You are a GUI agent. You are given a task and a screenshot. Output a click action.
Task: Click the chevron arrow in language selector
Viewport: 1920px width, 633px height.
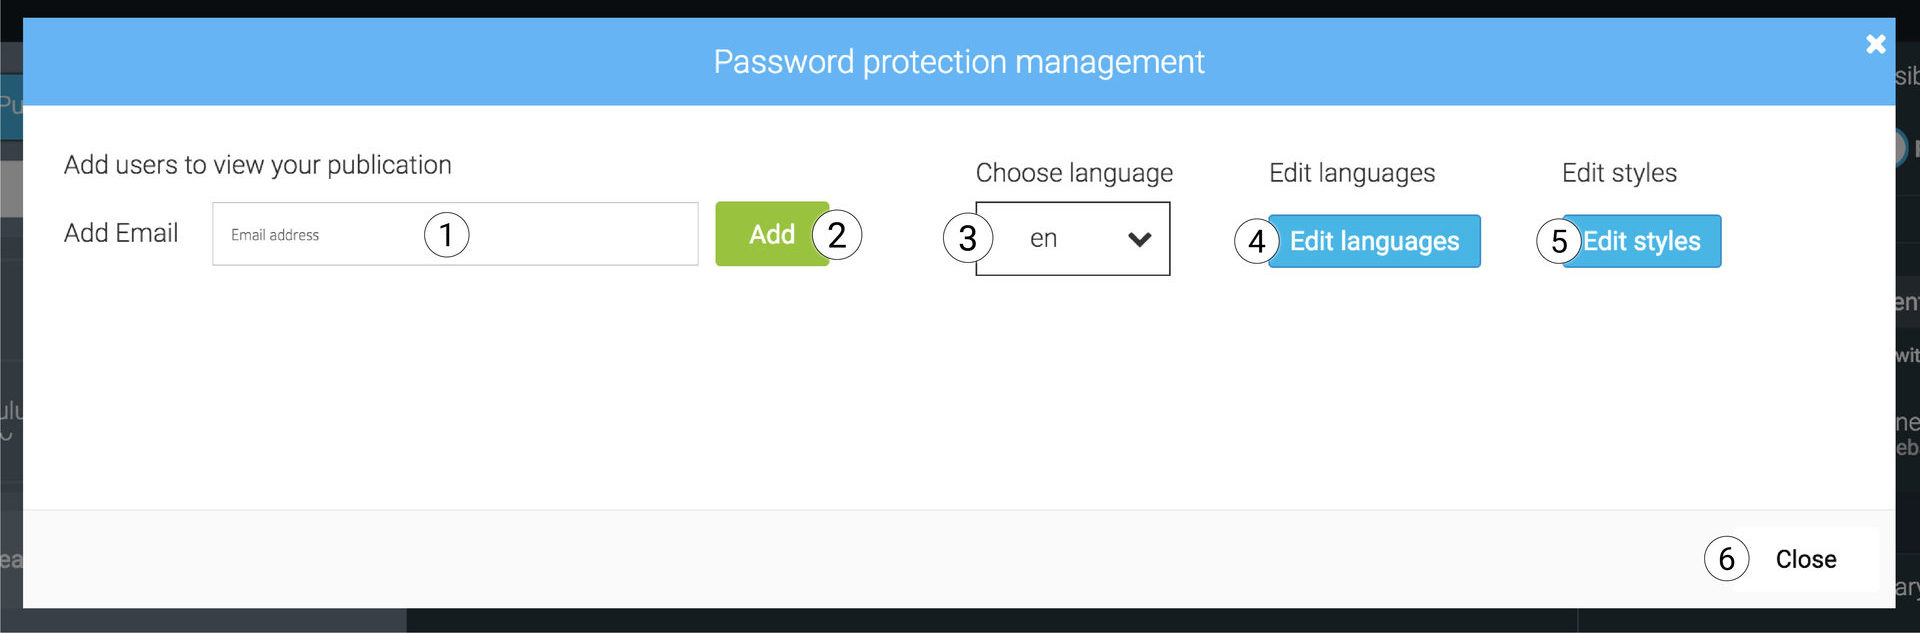[1139, 239]
